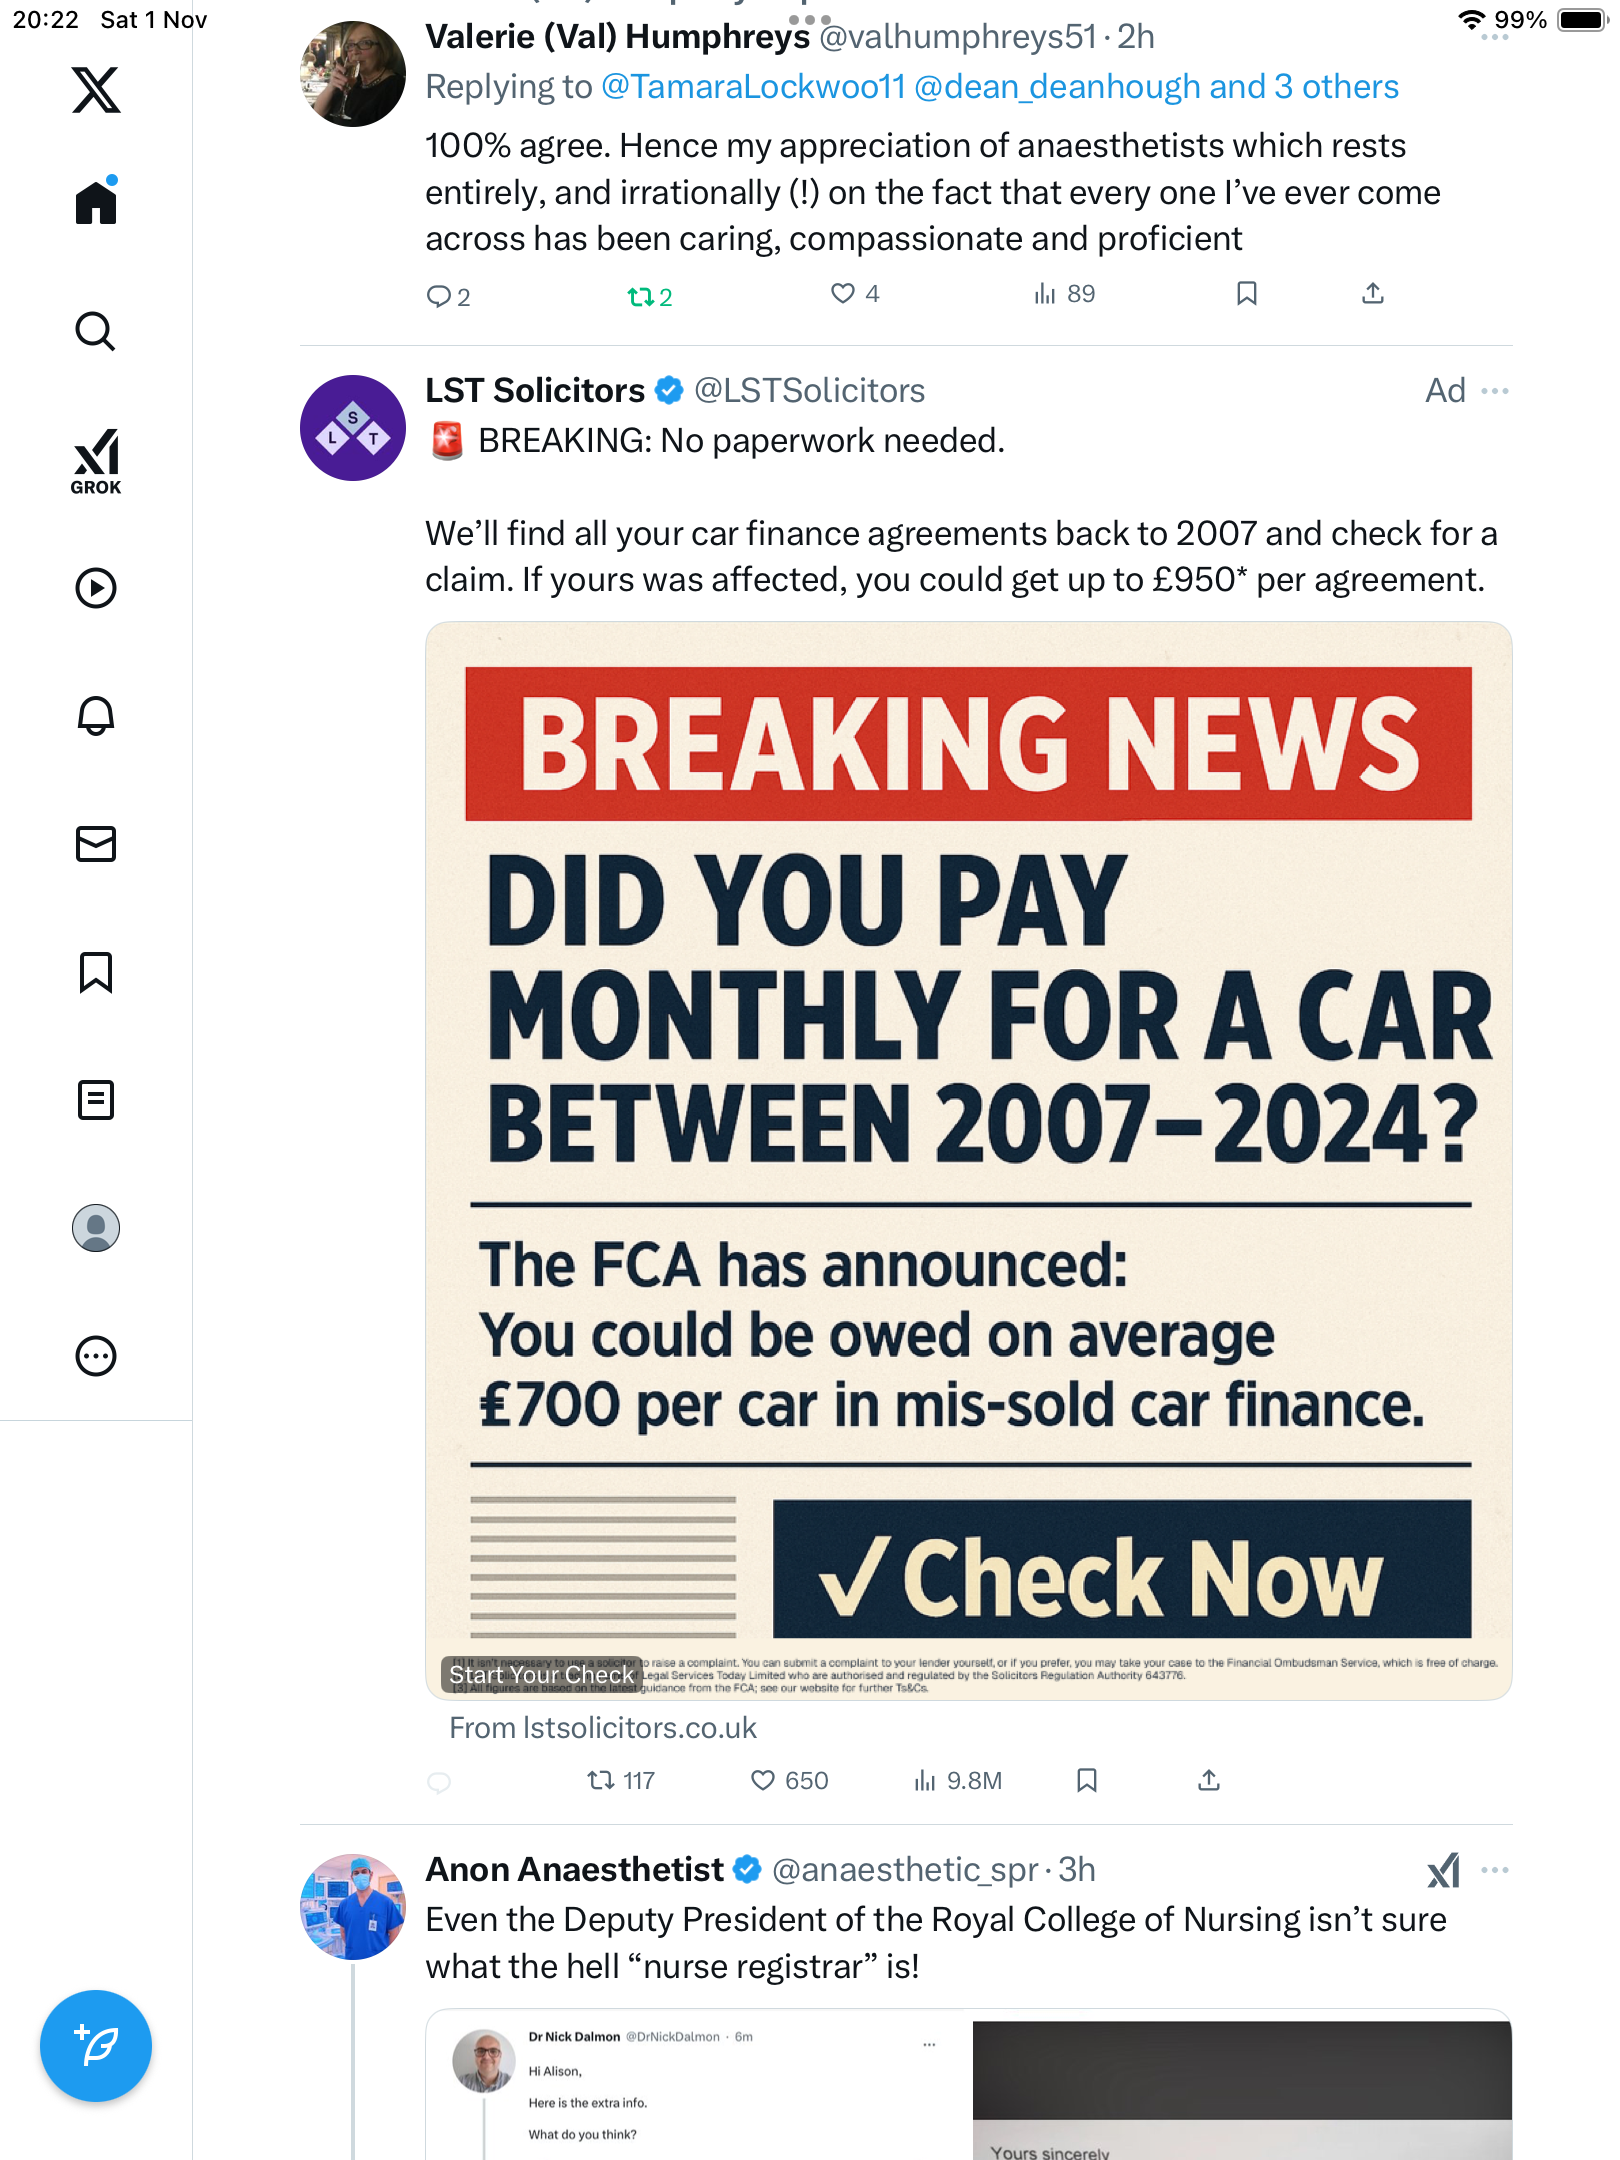
Task: Open the Lists icon in the sidebar
Action: click(x=96, y=1100)
